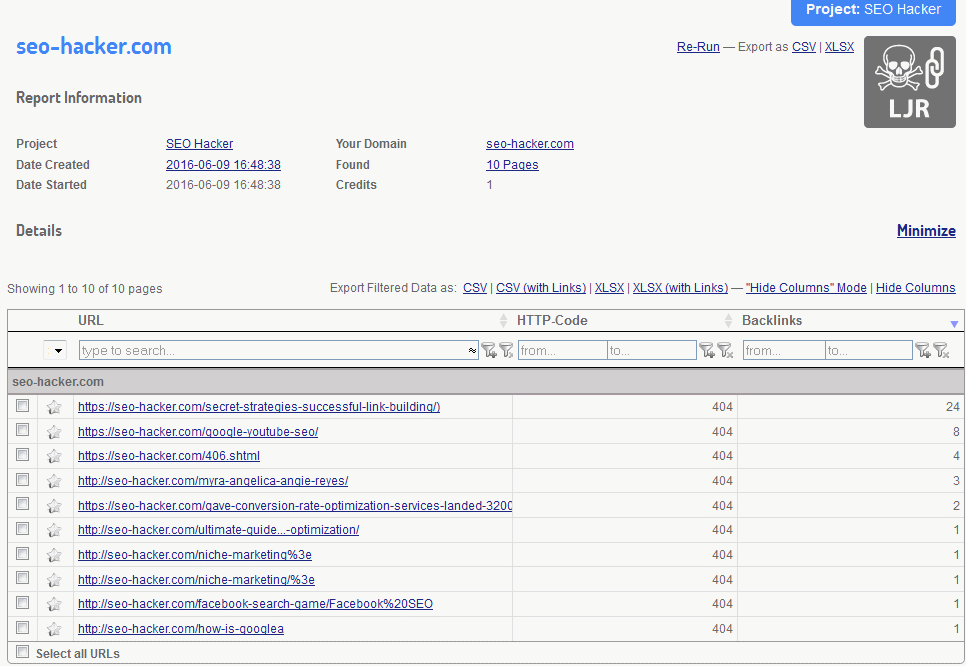Apply the URL column filter funnel
The width and height of the screenshot is (966, 666).
point(488,350)
